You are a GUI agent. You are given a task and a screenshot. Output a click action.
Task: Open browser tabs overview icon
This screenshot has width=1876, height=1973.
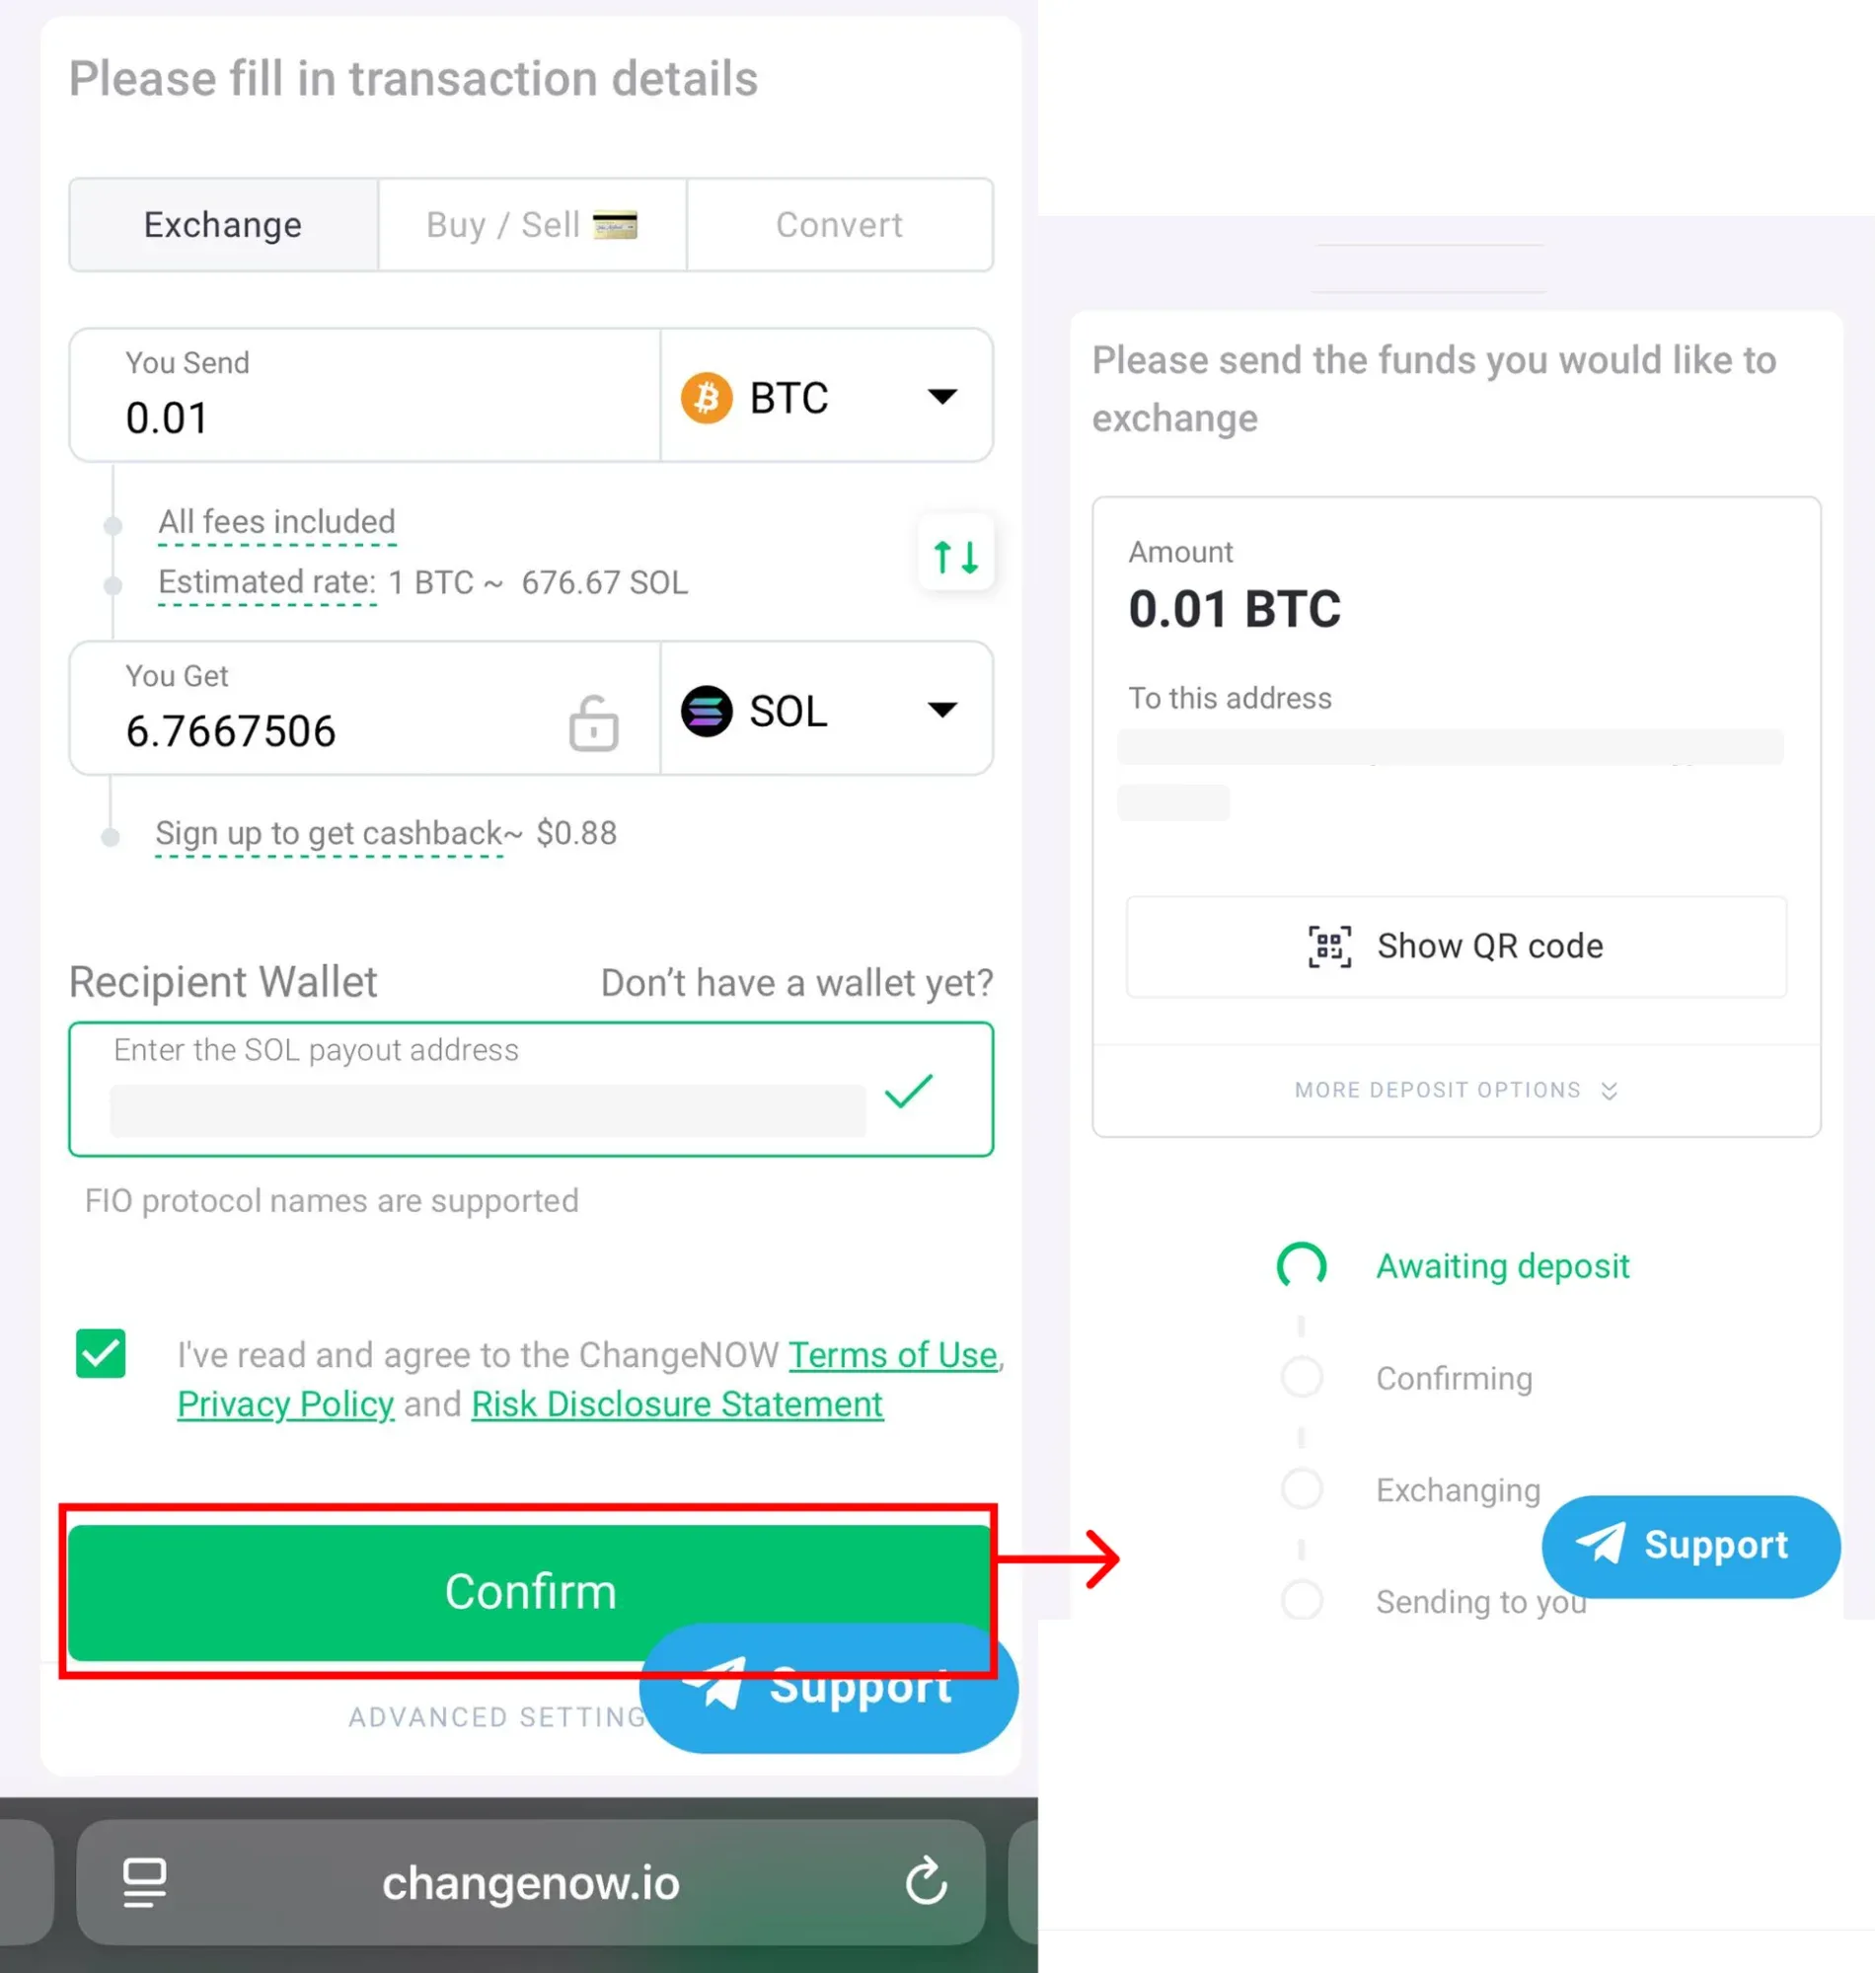tap(143, 1881)
